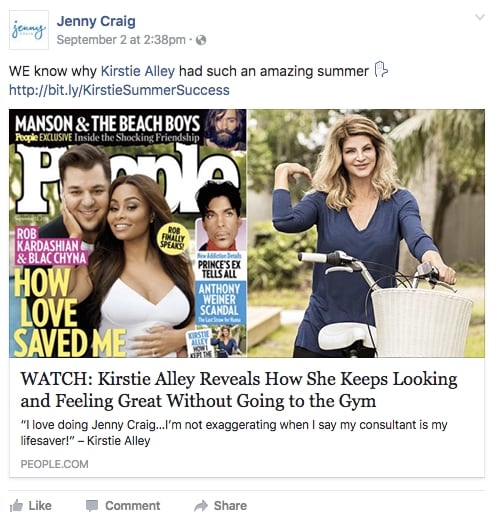
Task: Click the Jenny Craig profile logo avatar
Action: [x=29, y=30]
